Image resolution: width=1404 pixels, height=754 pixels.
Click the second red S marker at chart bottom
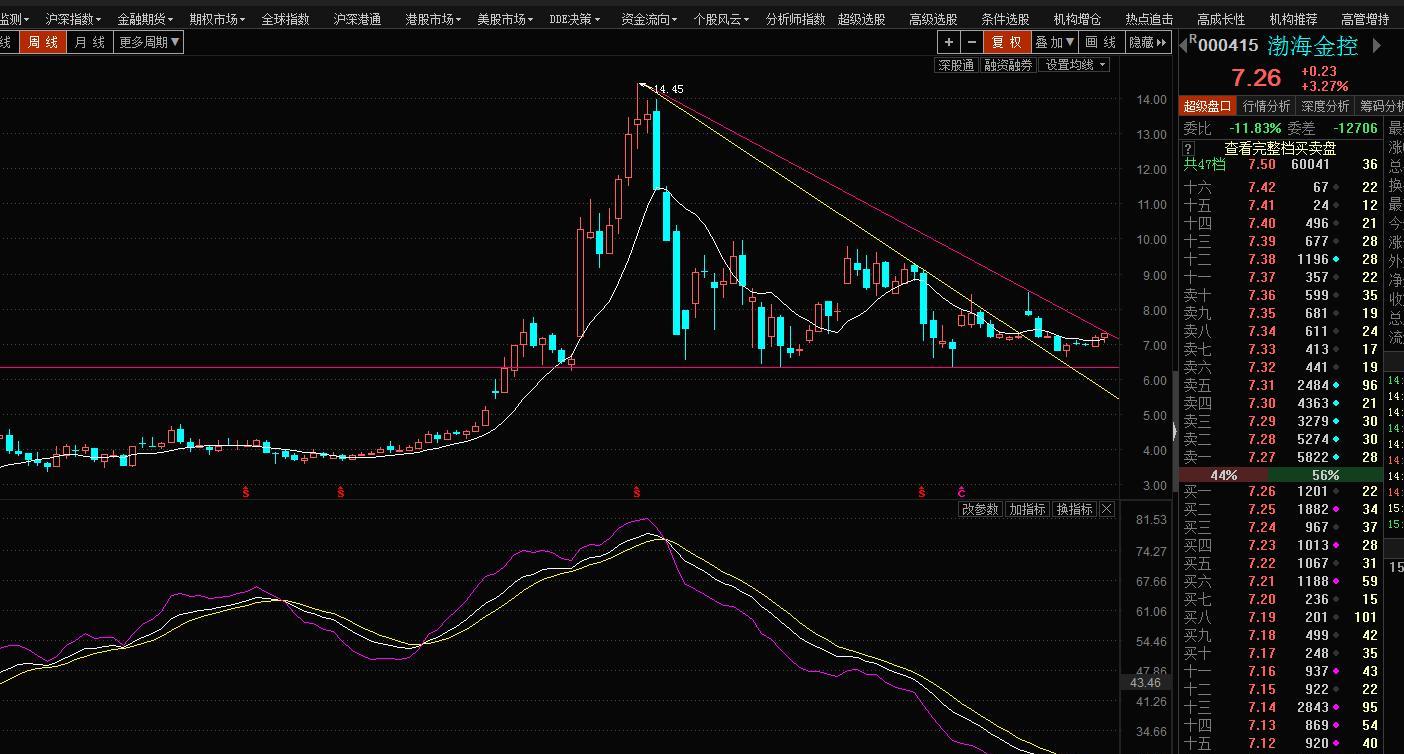tap(341, 492)
